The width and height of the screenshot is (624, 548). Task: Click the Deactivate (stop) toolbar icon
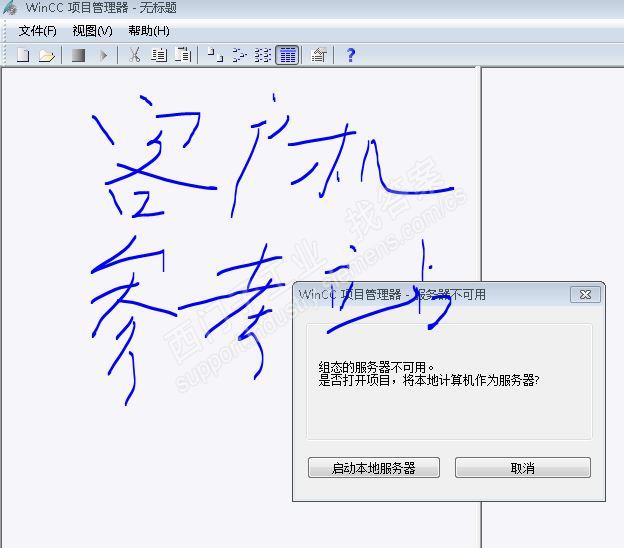point(78,55)
